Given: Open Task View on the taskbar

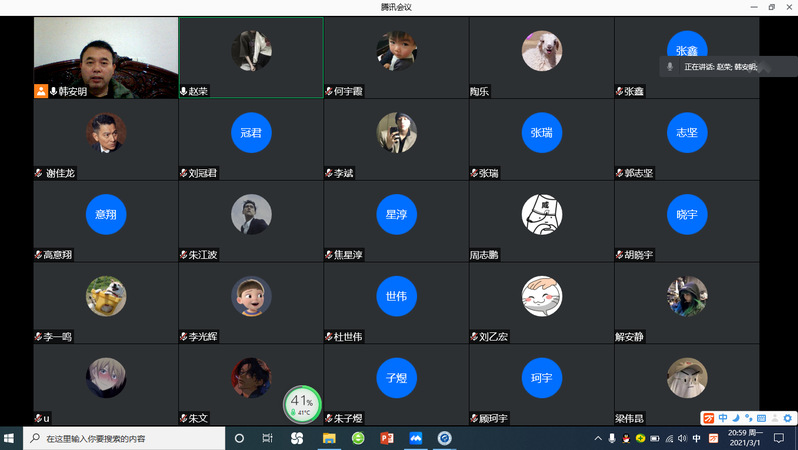Looking at the screenshot, I should [x=268, y=438].
